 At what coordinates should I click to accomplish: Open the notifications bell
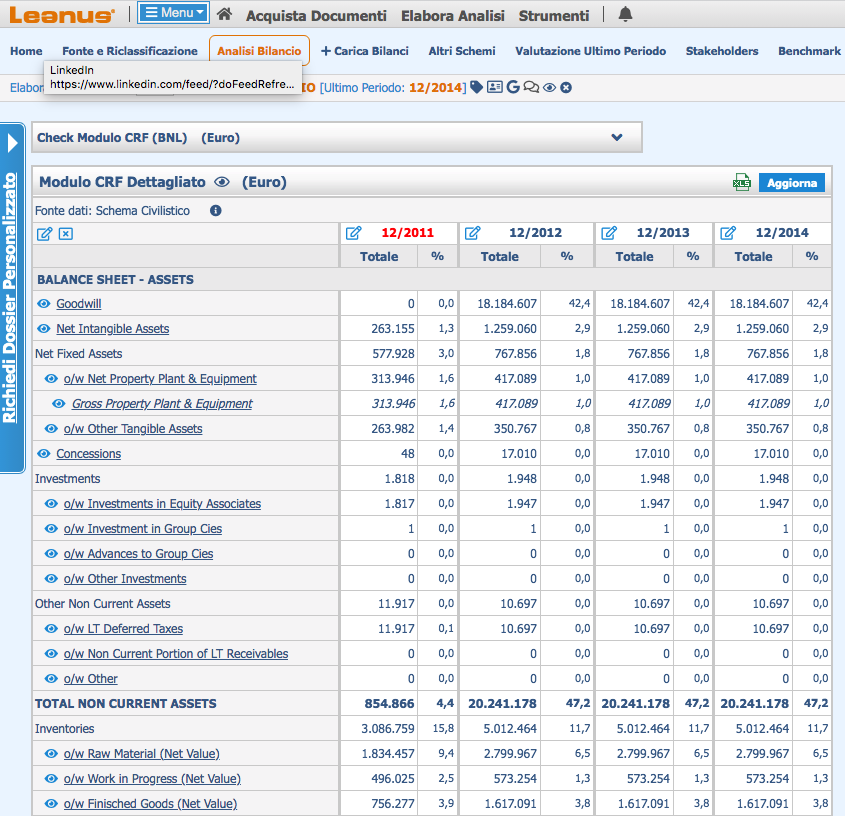click(x=626, y=15)
